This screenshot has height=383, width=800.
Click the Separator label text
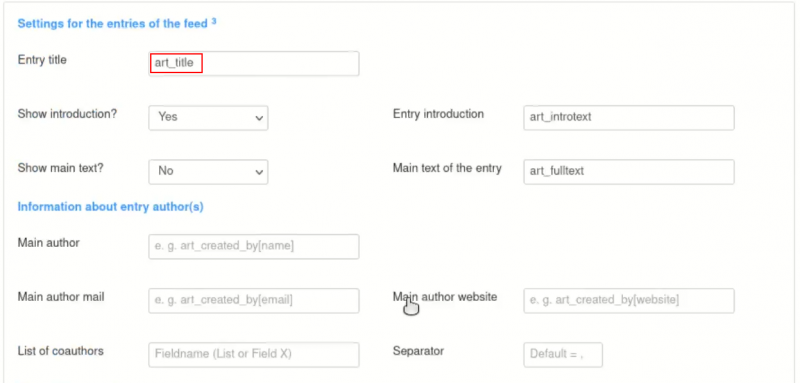coord(418,351)
